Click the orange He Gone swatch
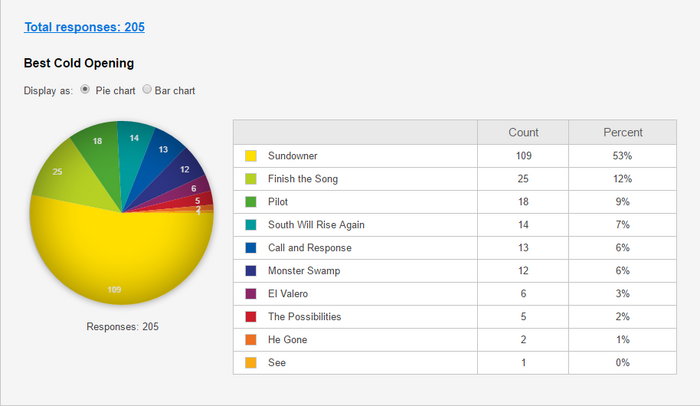700x406 pixels. tap(251, 340)
